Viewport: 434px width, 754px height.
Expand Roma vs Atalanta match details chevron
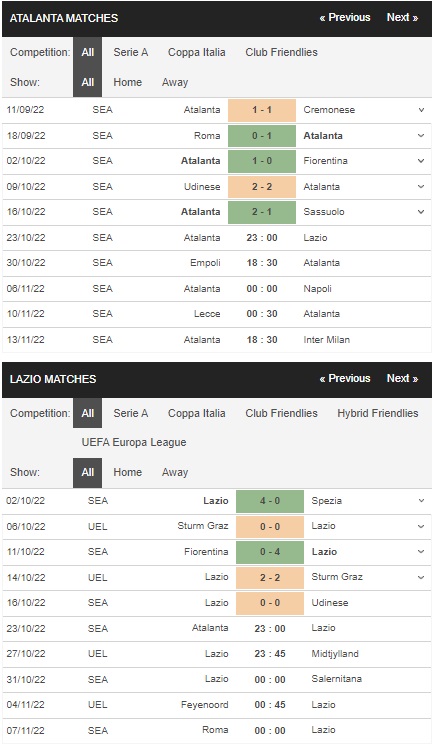click(x=421, y=136)
